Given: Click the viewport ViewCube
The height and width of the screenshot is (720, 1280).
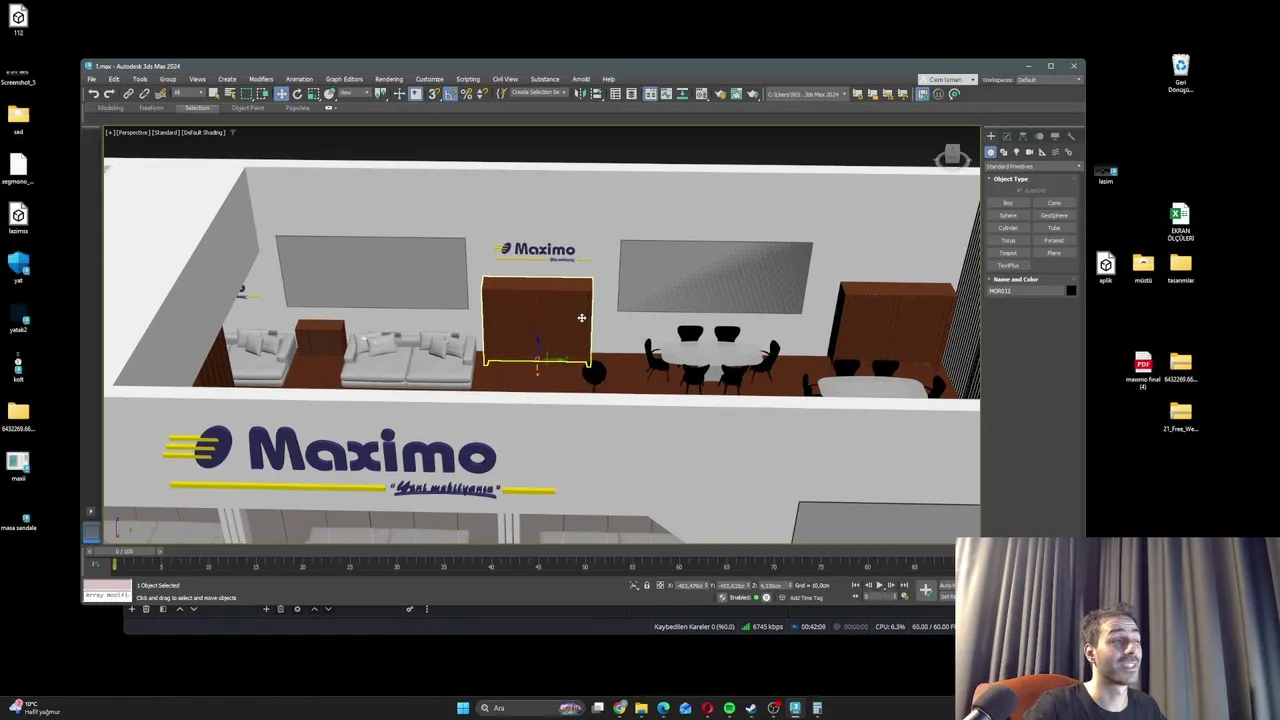Looking at the screenshot, I should [952, 155].
